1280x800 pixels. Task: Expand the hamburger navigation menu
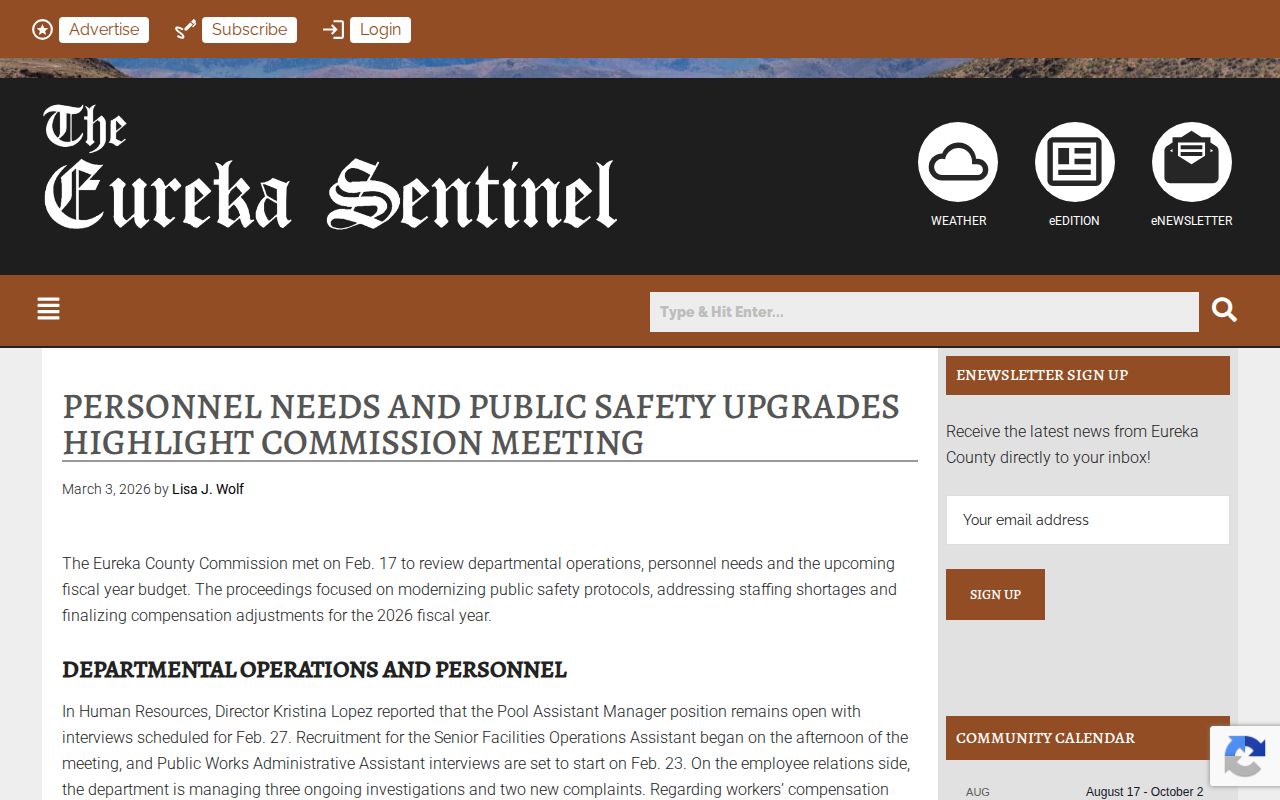48,309
